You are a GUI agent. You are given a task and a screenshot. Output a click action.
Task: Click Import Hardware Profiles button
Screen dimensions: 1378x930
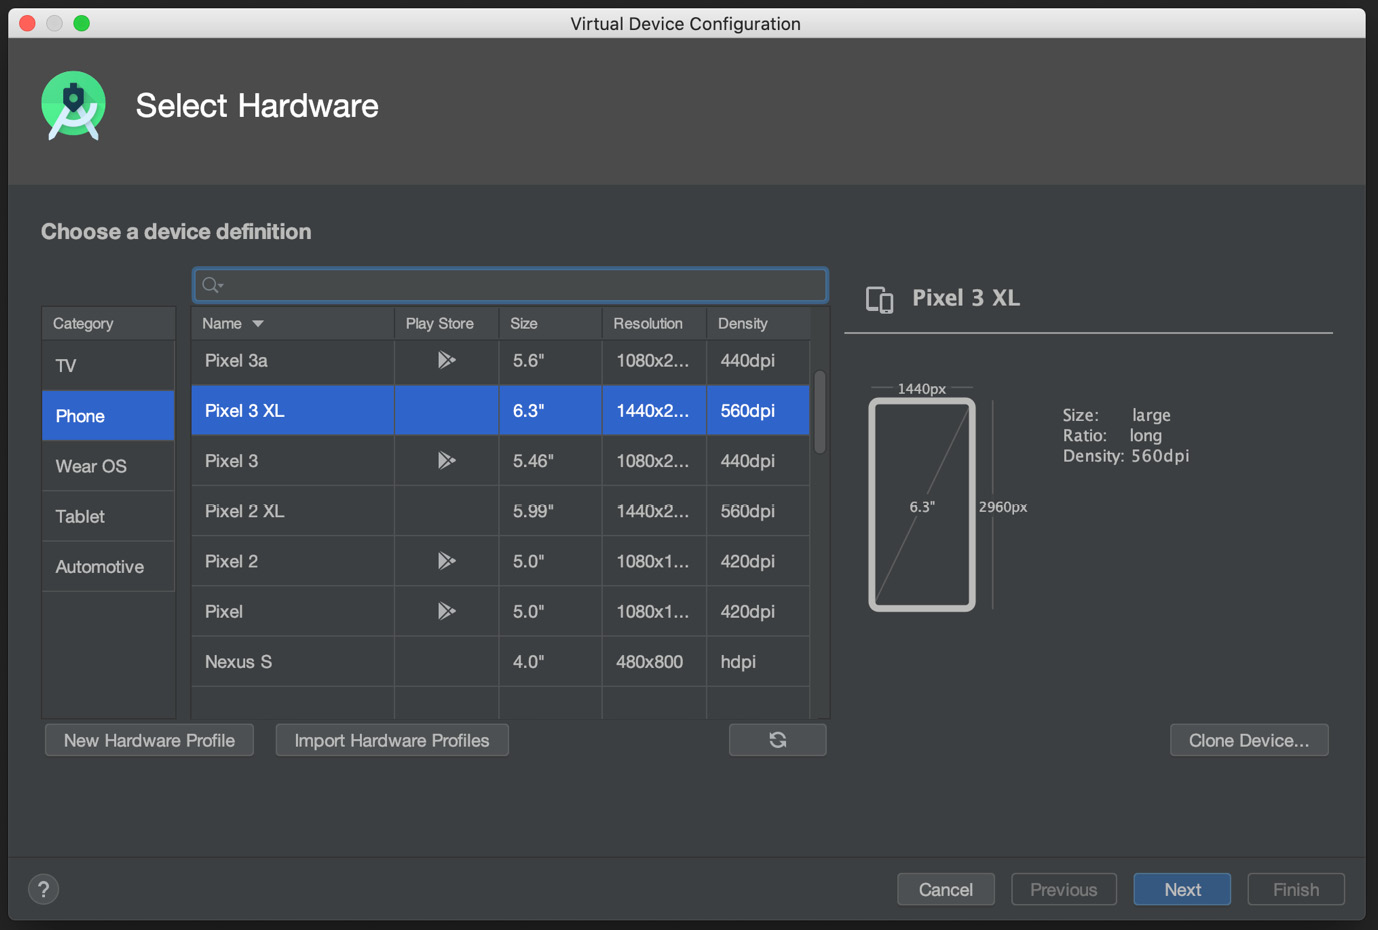click(392, 740)
